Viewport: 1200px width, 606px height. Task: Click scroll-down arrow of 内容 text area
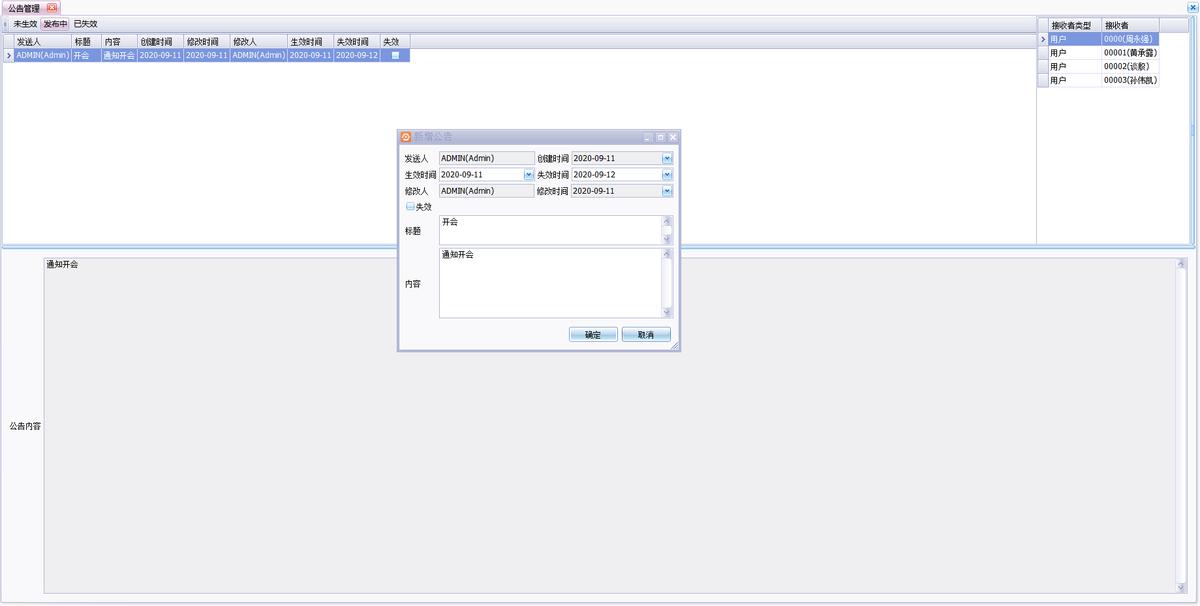click(668, 313)
